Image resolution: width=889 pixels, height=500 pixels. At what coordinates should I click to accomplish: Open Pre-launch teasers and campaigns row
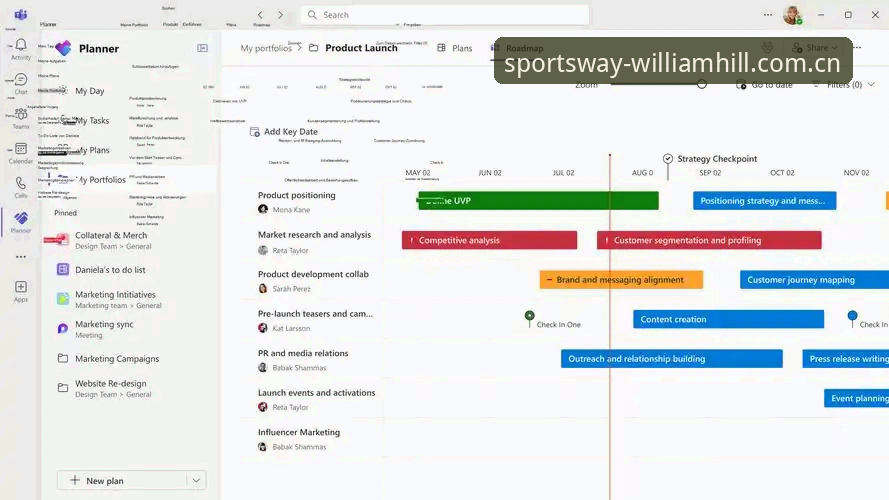point(315,313)
